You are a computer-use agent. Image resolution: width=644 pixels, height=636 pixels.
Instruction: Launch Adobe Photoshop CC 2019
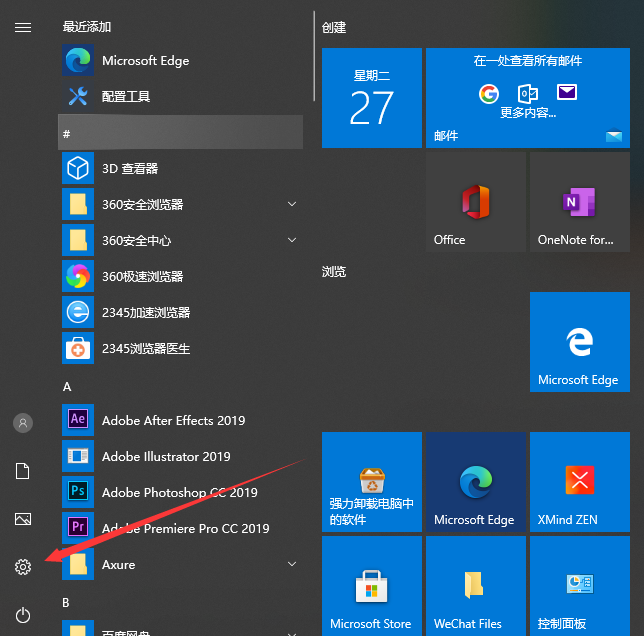178,493
